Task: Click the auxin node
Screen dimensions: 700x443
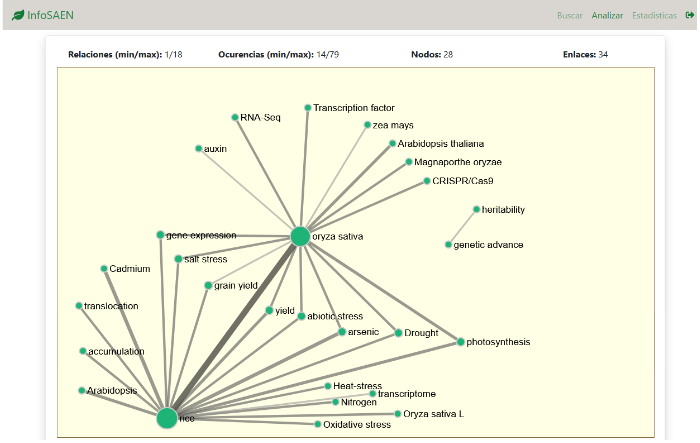Action: (x=198, y=148)
